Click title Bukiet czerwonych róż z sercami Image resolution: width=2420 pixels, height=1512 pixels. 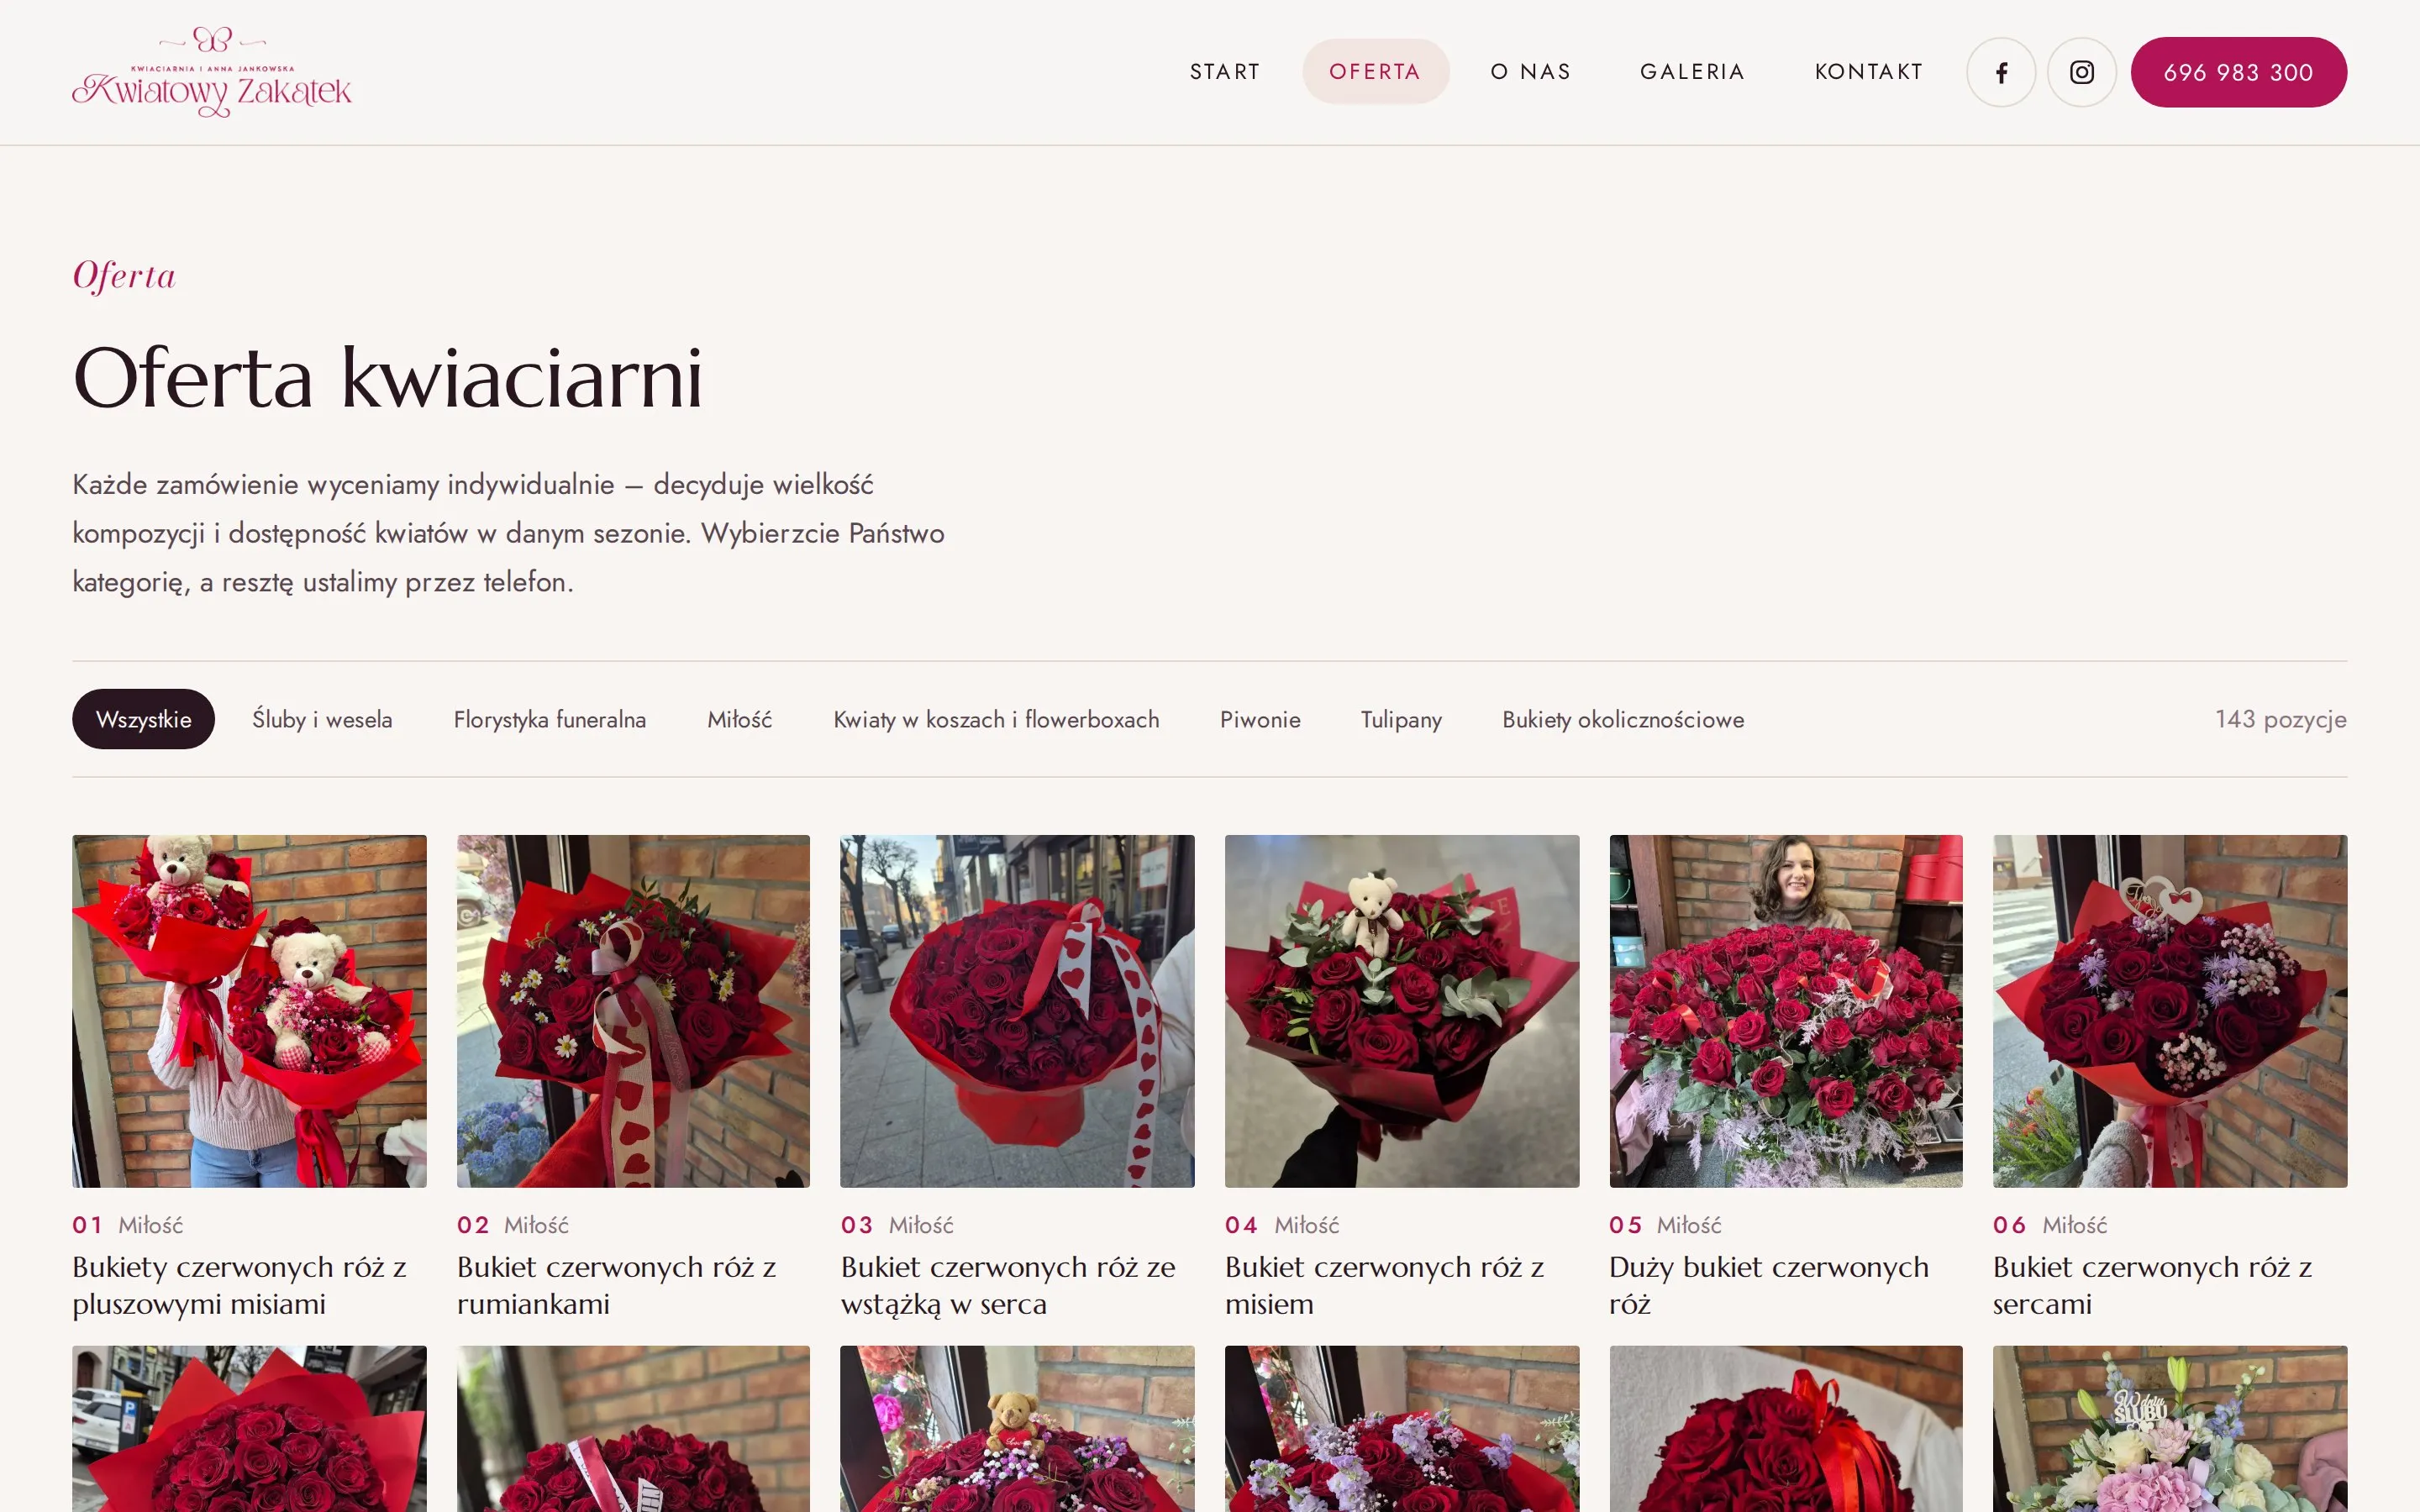click(x=2153, y=1285)
